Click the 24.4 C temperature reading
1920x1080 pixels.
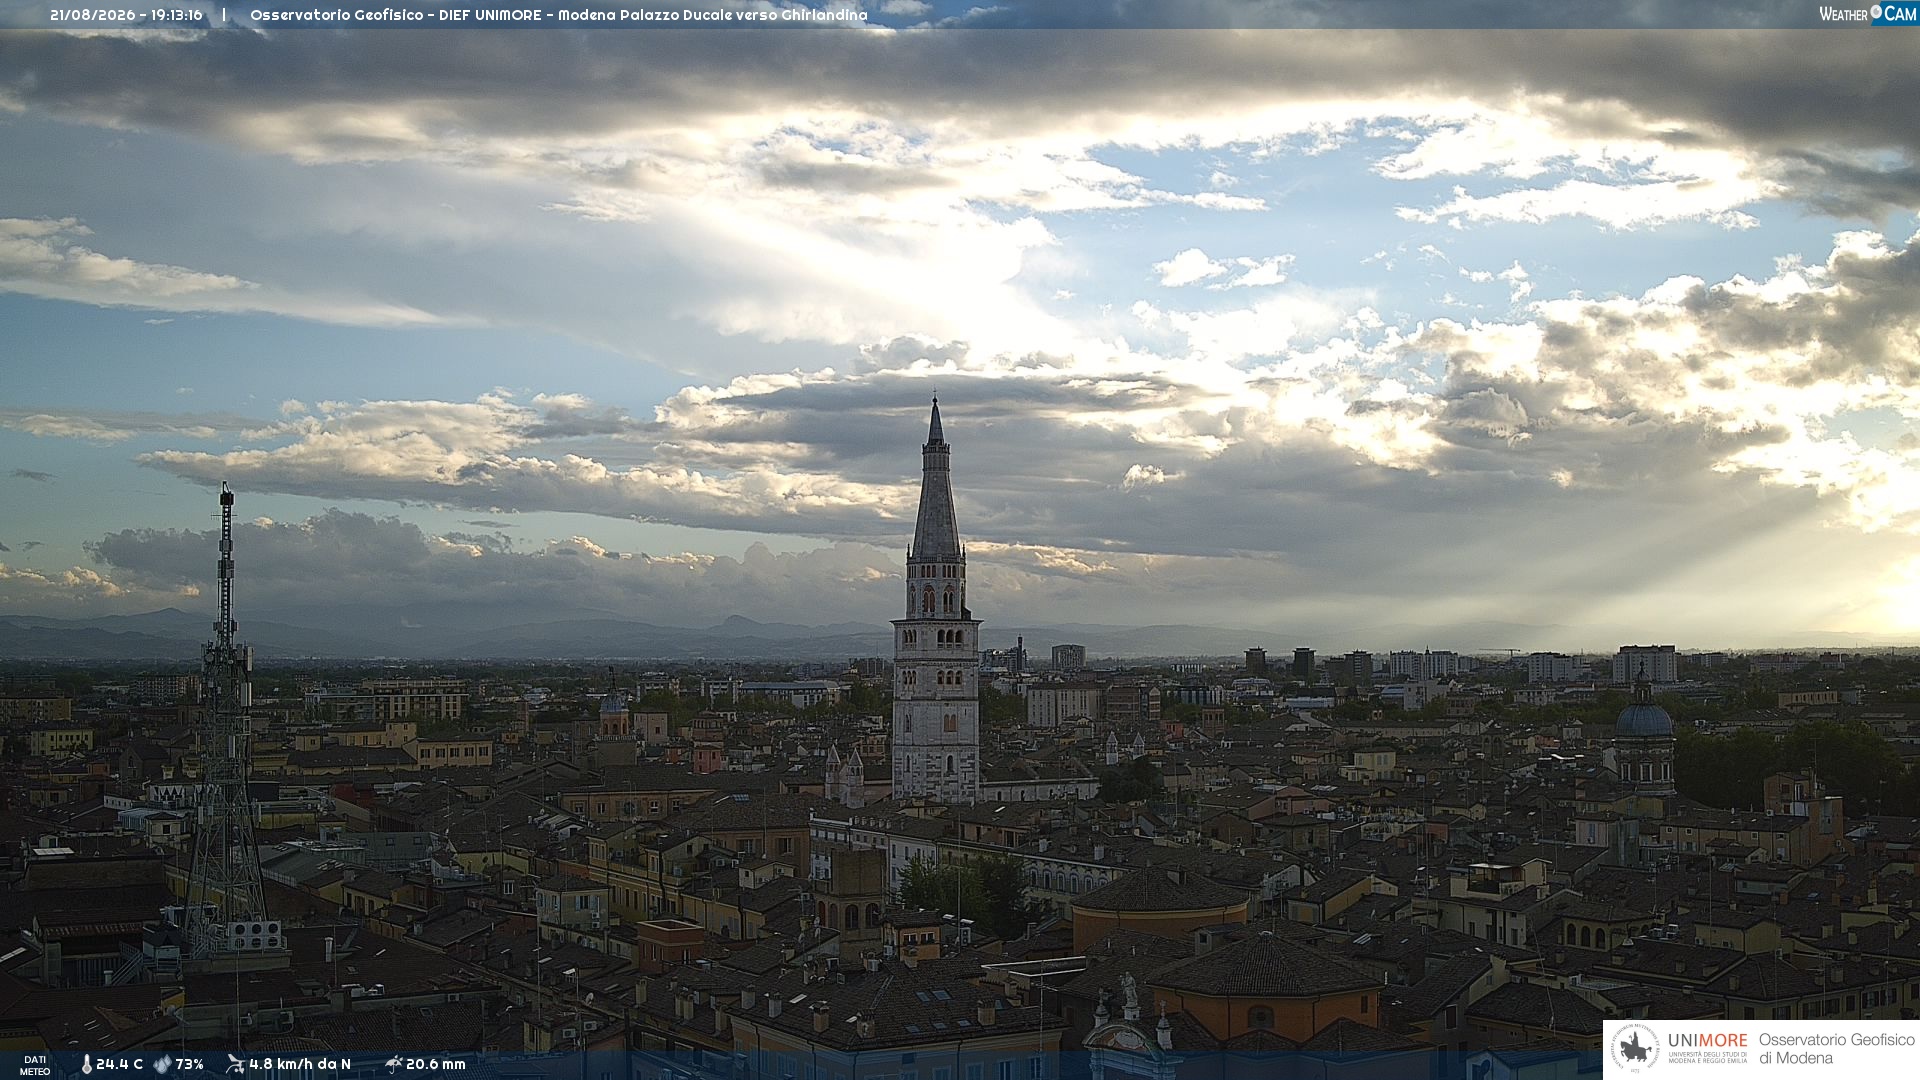point(119,1065)
